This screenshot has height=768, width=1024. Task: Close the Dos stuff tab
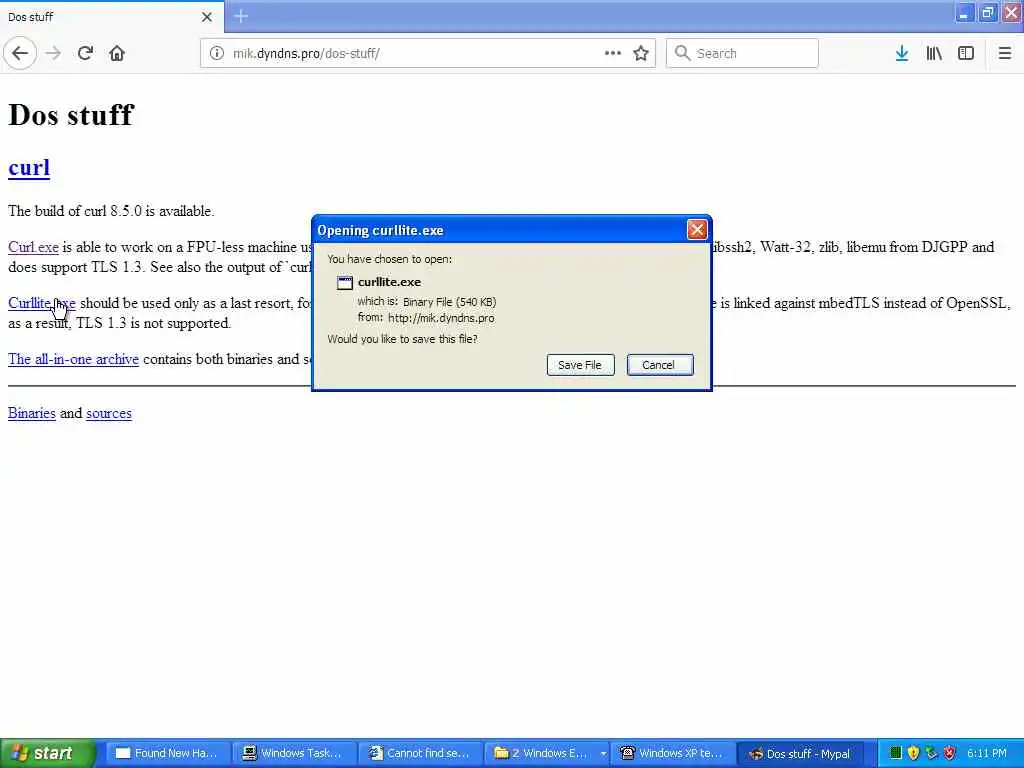tap(207, 17)
